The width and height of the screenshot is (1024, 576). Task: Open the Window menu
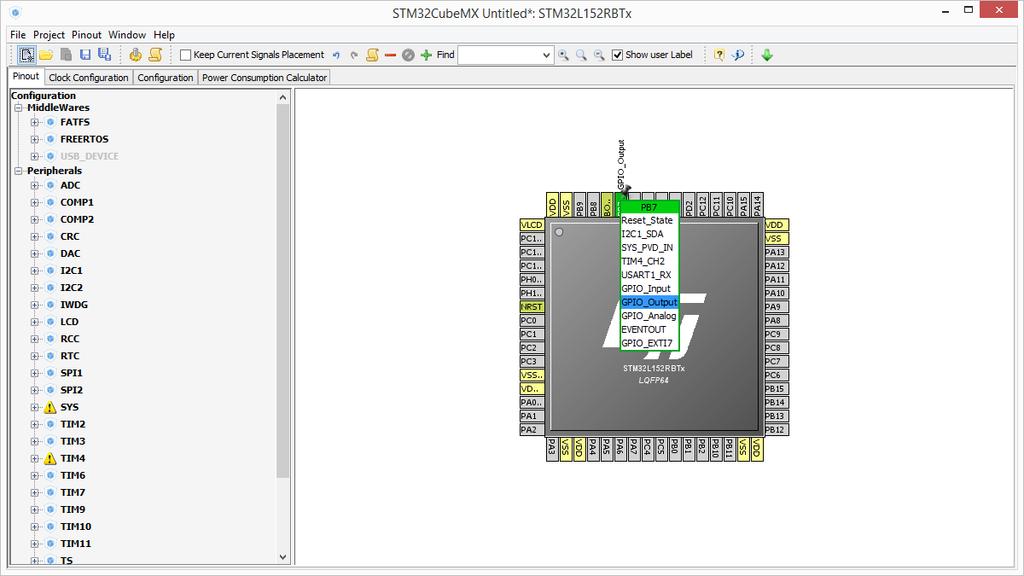click(127, 35)
